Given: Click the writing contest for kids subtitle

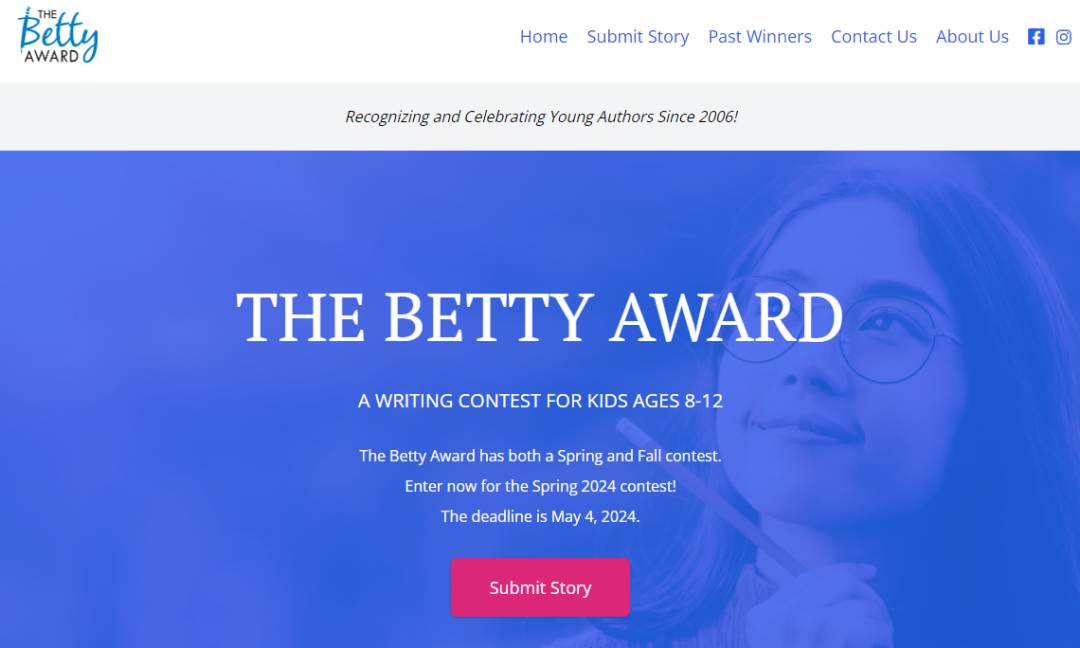Looking at the screenshot, I should (x=540, y=401).
